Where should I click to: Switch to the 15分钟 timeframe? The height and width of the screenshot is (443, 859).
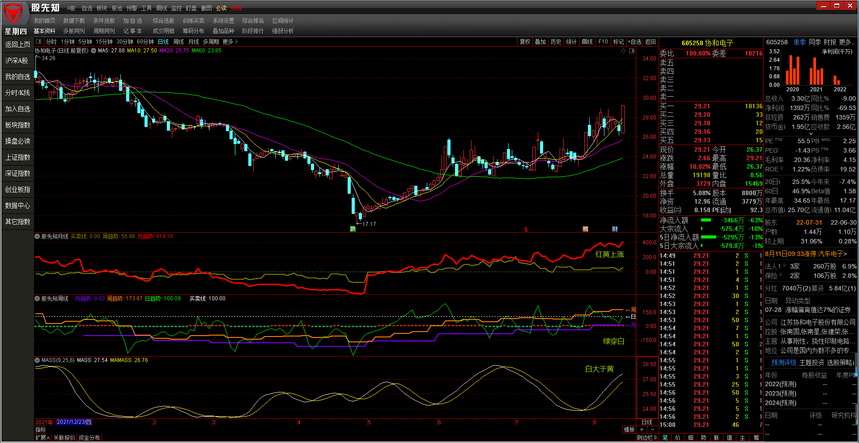(103, 42)
